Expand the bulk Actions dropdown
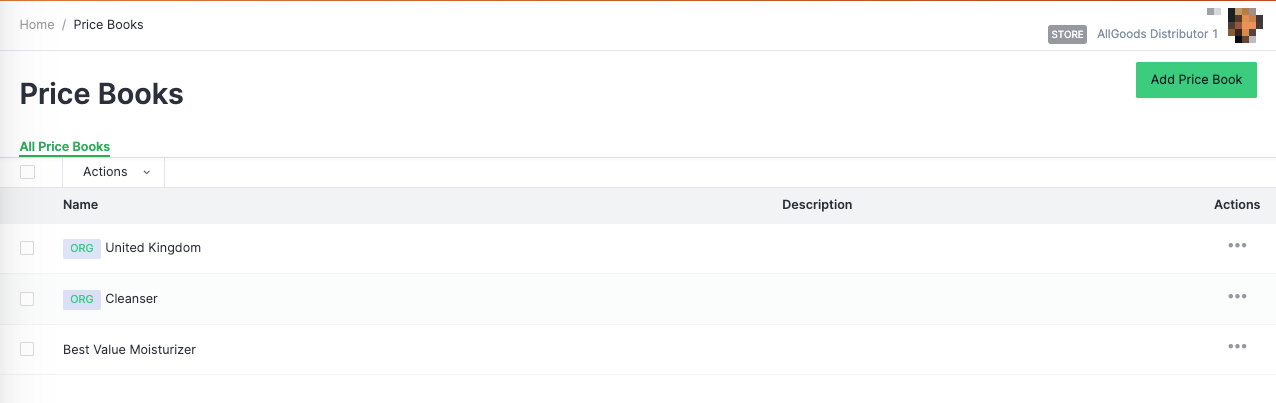 116,172
